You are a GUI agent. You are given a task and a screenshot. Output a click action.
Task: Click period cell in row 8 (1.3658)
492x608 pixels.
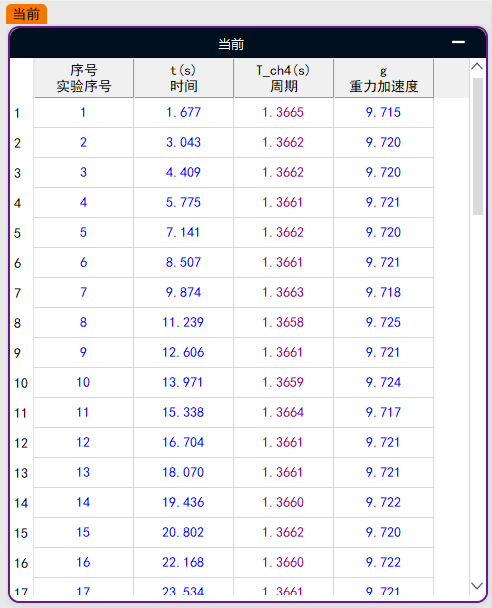(x=283, y=322)
